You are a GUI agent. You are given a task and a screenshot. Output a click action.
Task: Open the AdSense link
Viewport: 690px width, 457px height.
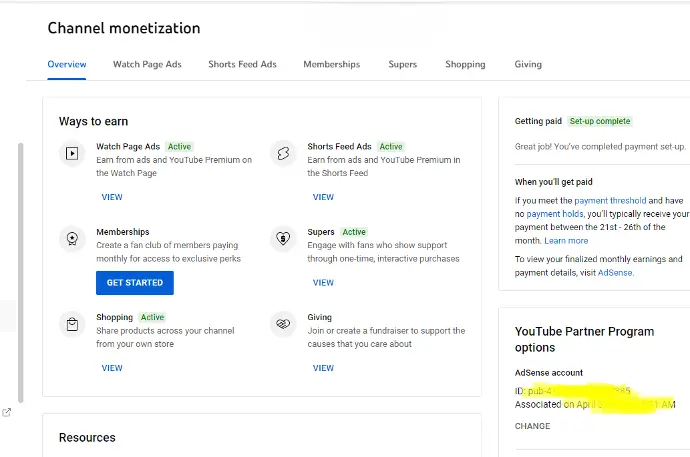pyautogui.click(x=615, y=273)
